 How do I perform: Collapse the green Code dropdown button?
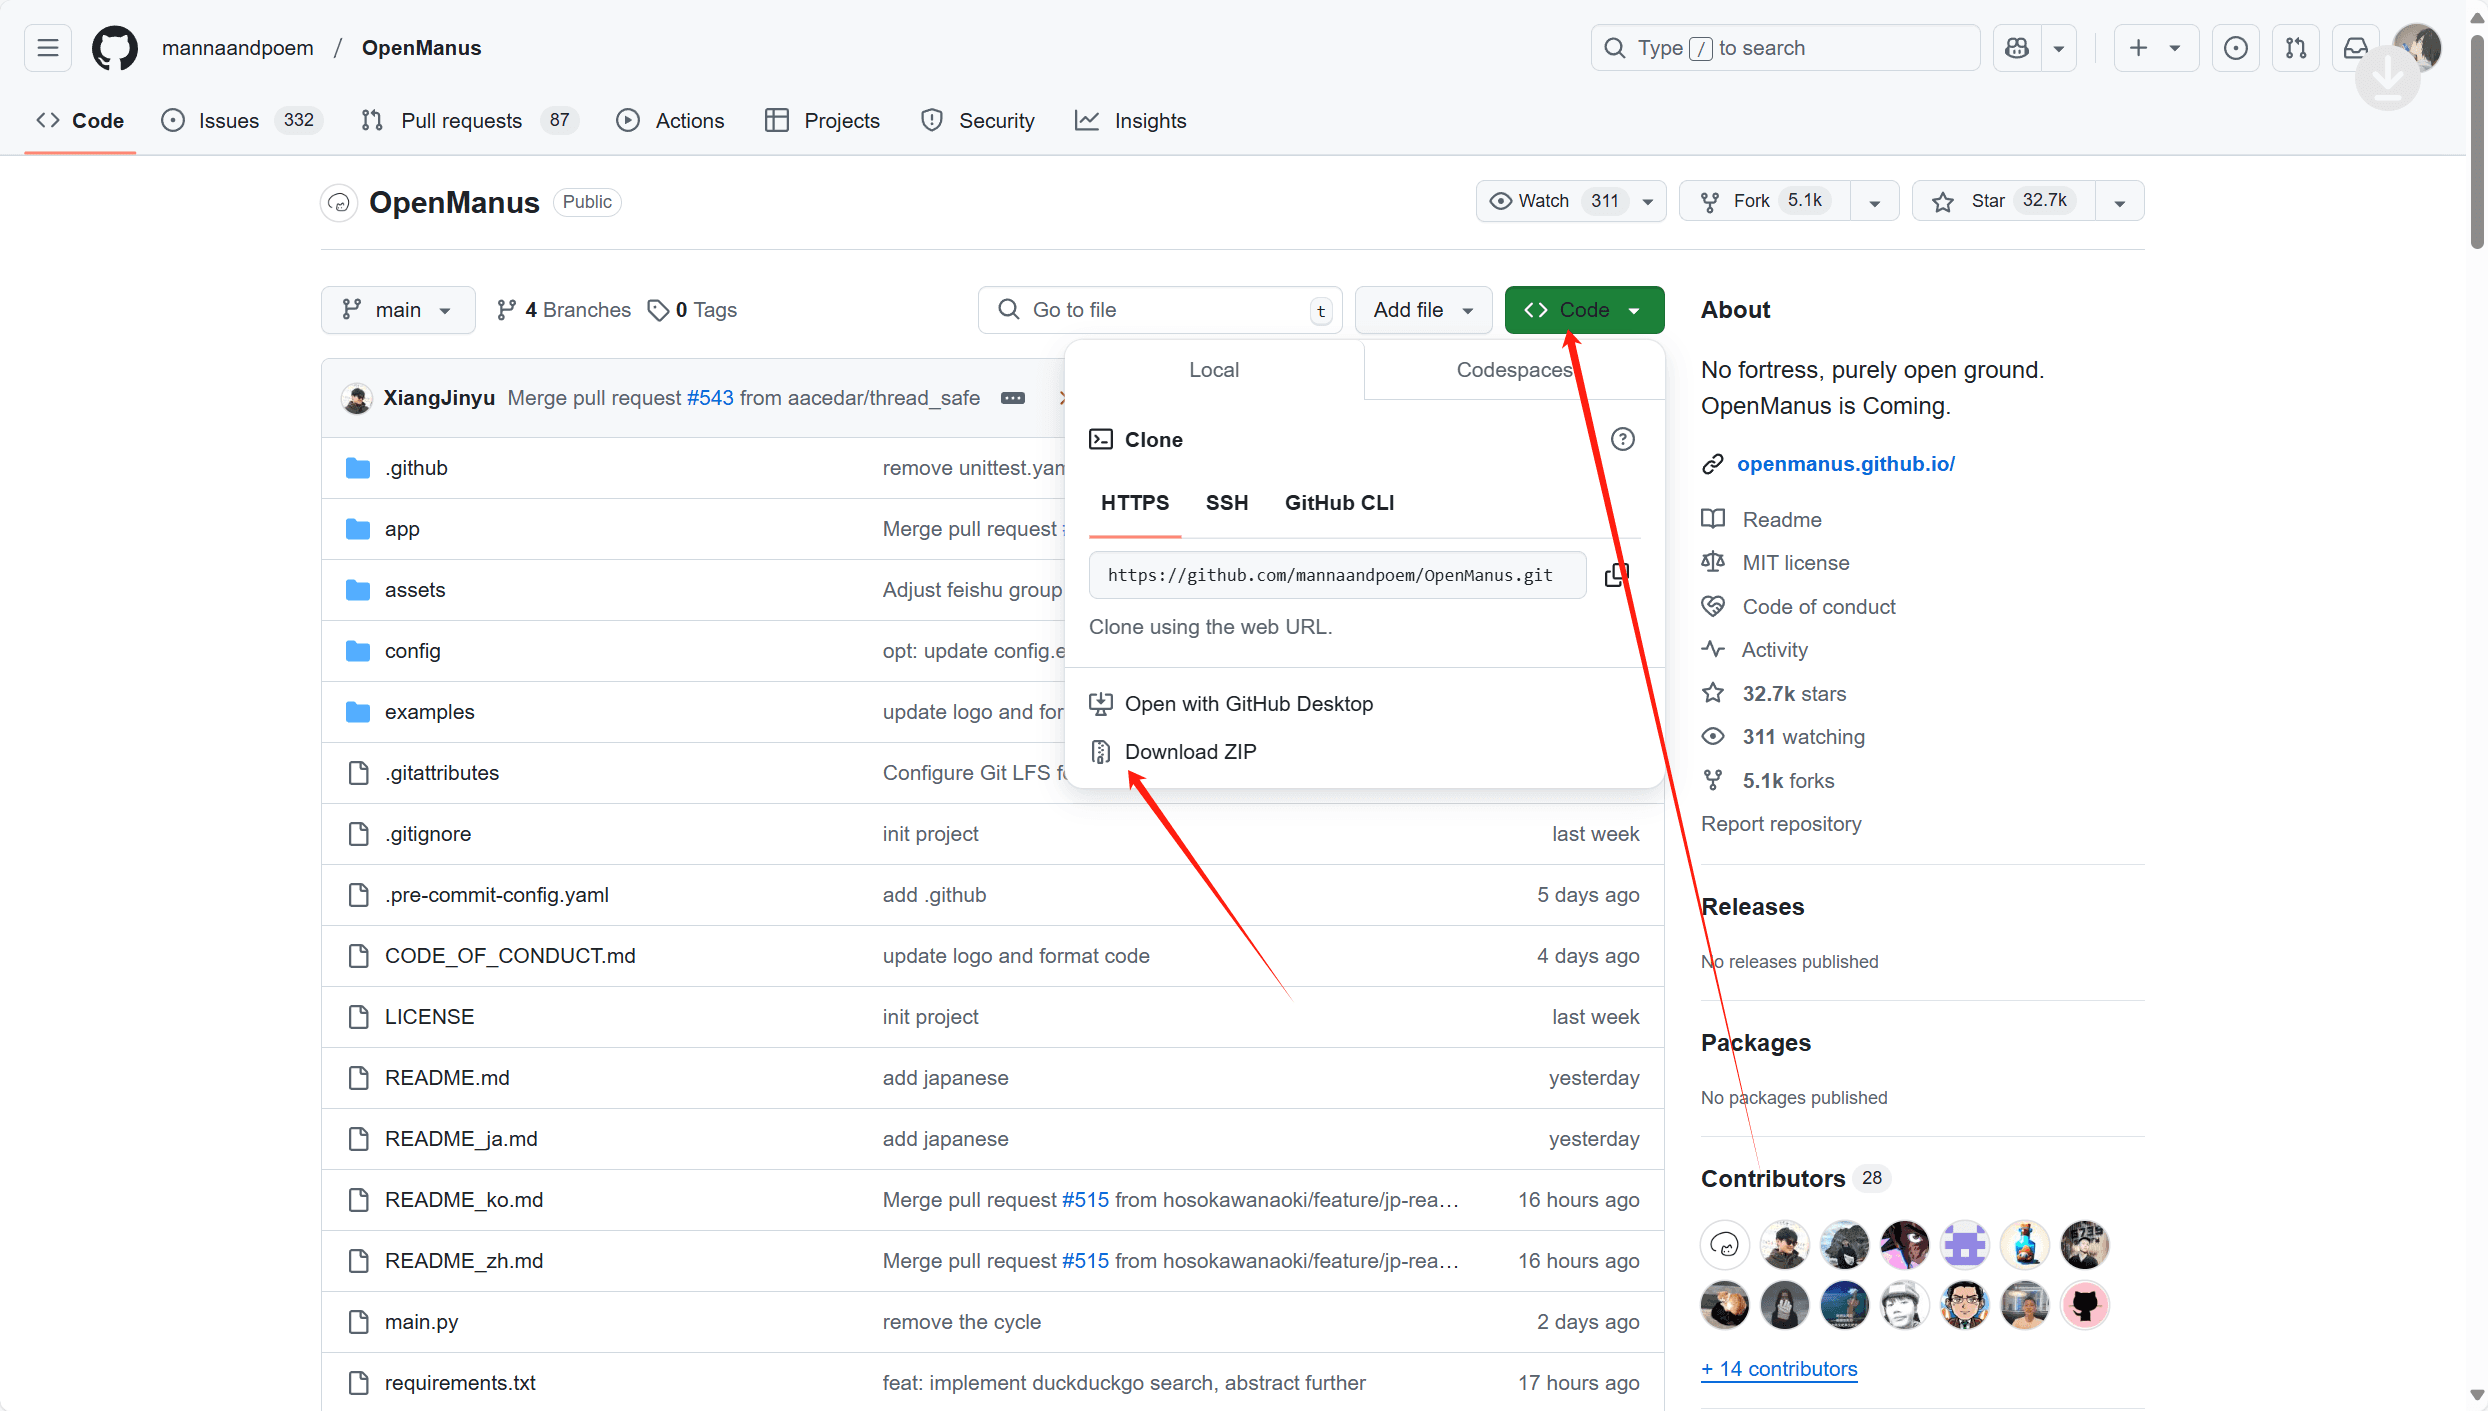click(1584, 310)
